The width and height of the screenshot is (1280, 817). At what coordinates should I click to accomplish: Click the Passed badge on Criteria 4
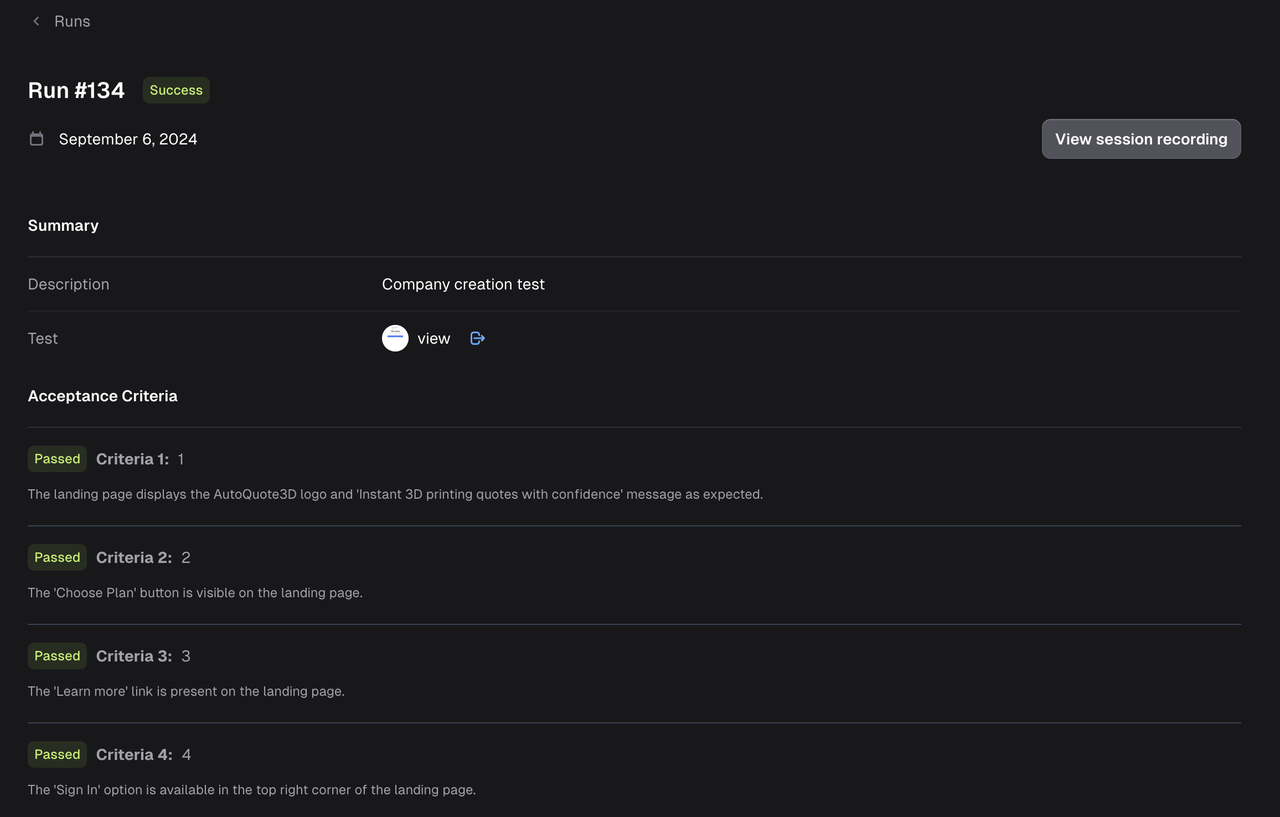(x=56, y=754)
